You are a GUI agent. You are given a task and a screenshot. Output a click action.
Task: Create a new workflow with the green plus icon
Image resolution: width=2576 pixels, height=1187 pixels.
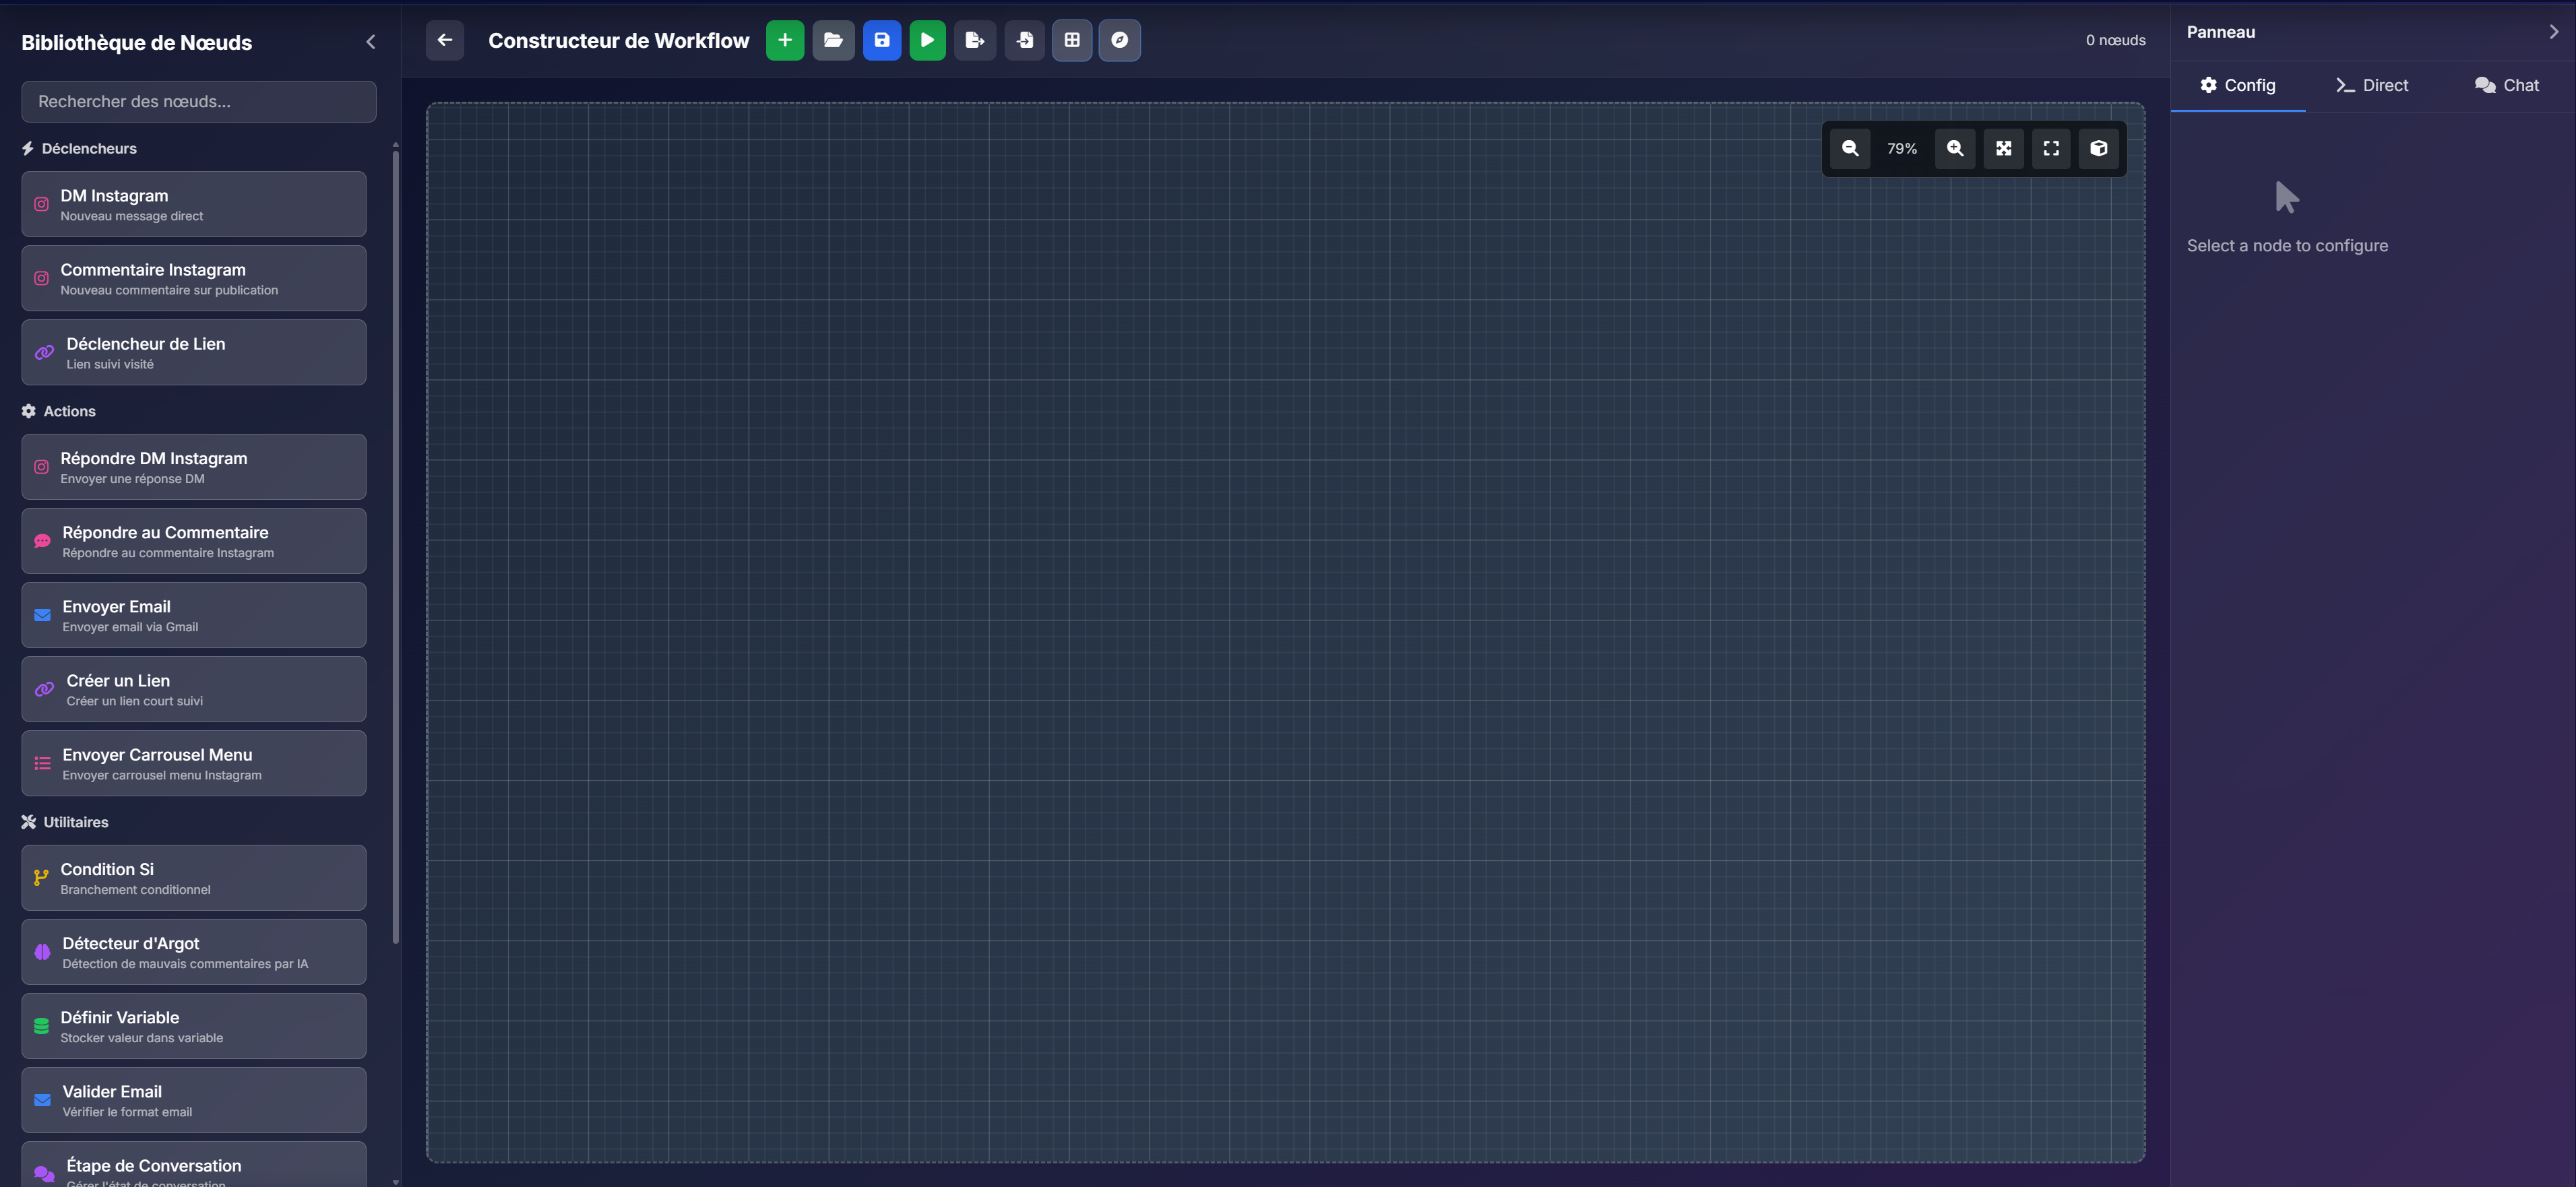click(785, 40)
